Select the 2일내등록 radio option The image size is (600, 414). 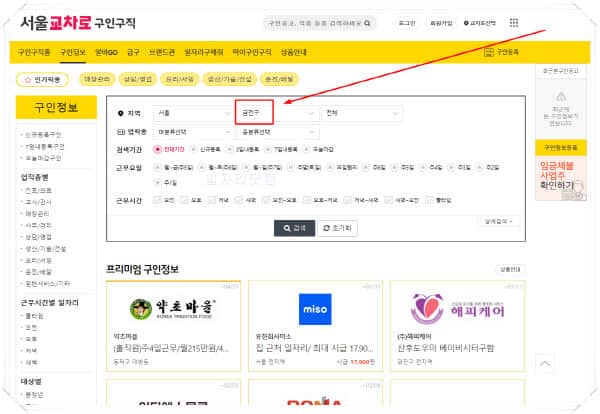click(229, 149)
